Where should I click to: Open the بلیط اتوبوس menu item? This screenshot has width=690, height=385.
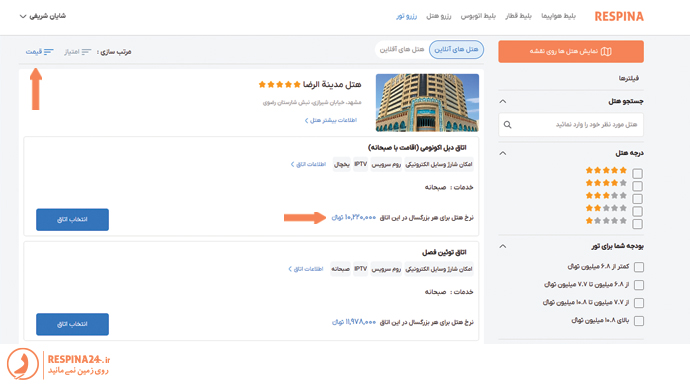tap(478, 16)
